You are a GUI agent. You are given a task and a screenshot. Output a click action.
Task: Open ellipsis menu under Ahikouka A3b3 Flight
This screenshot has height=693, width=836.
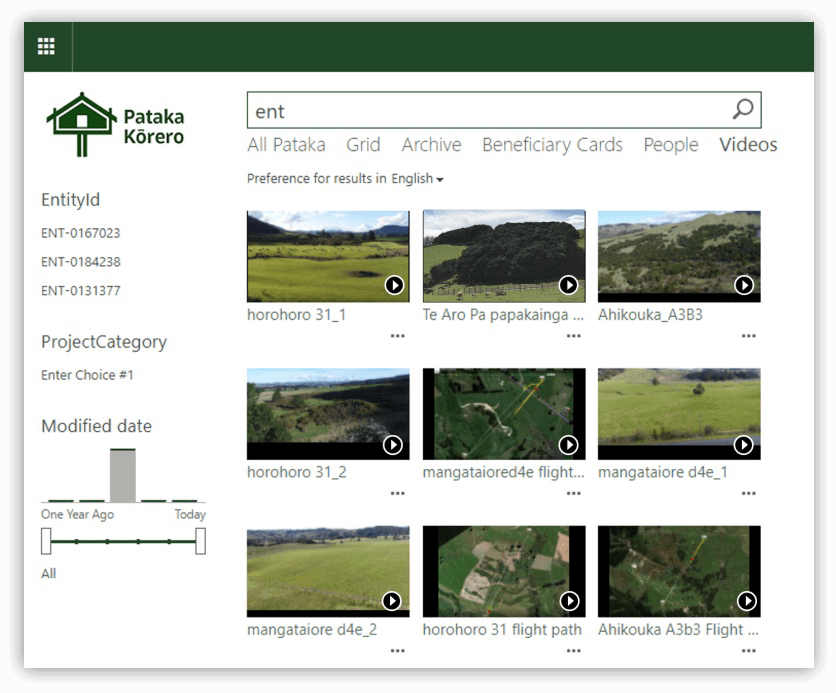tap(749, 650)
